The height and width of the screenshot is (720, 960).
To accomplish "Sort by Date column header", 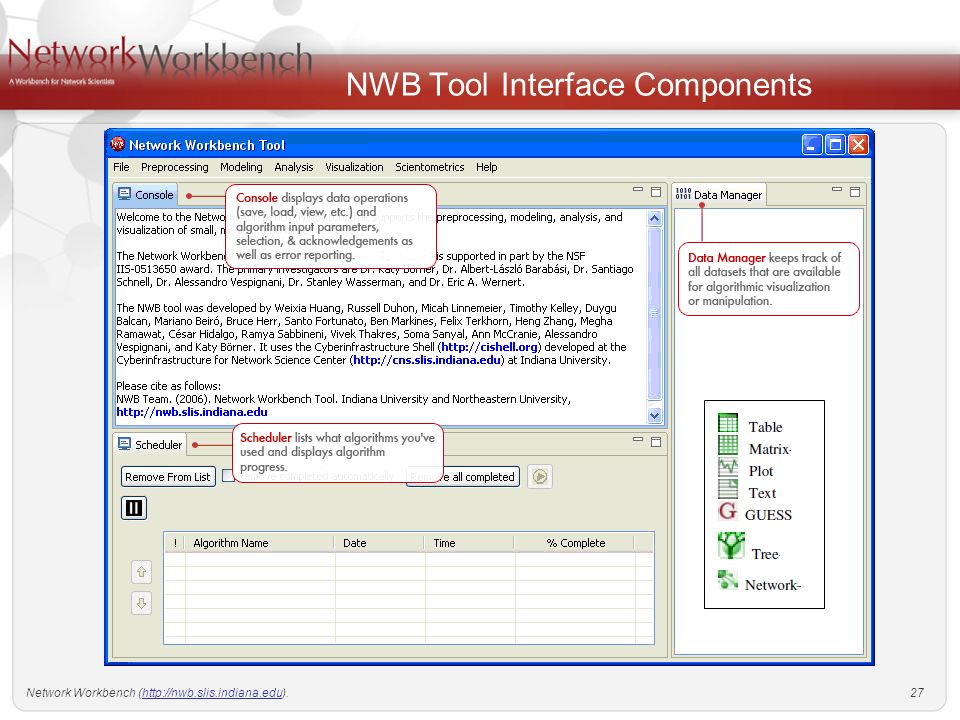I will [x=379, y=543].
